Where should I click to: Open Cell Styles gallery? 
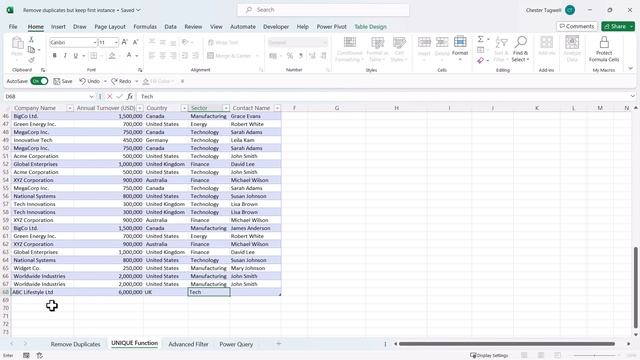[x=399, y=49]
